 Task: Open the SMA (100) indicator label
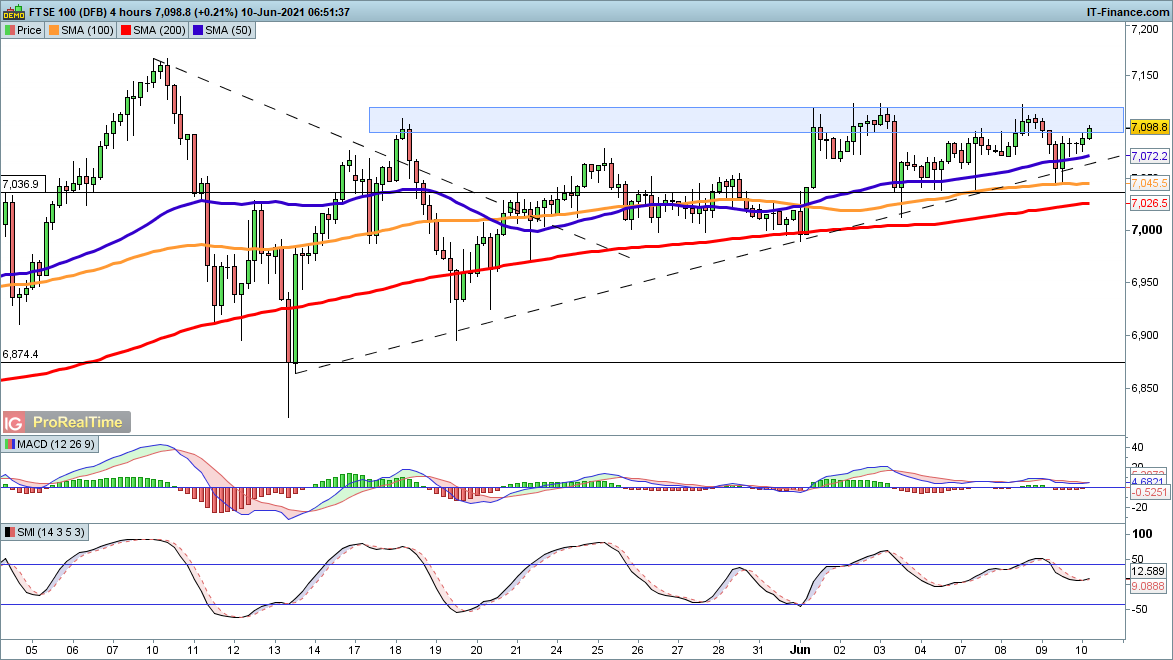85,30
